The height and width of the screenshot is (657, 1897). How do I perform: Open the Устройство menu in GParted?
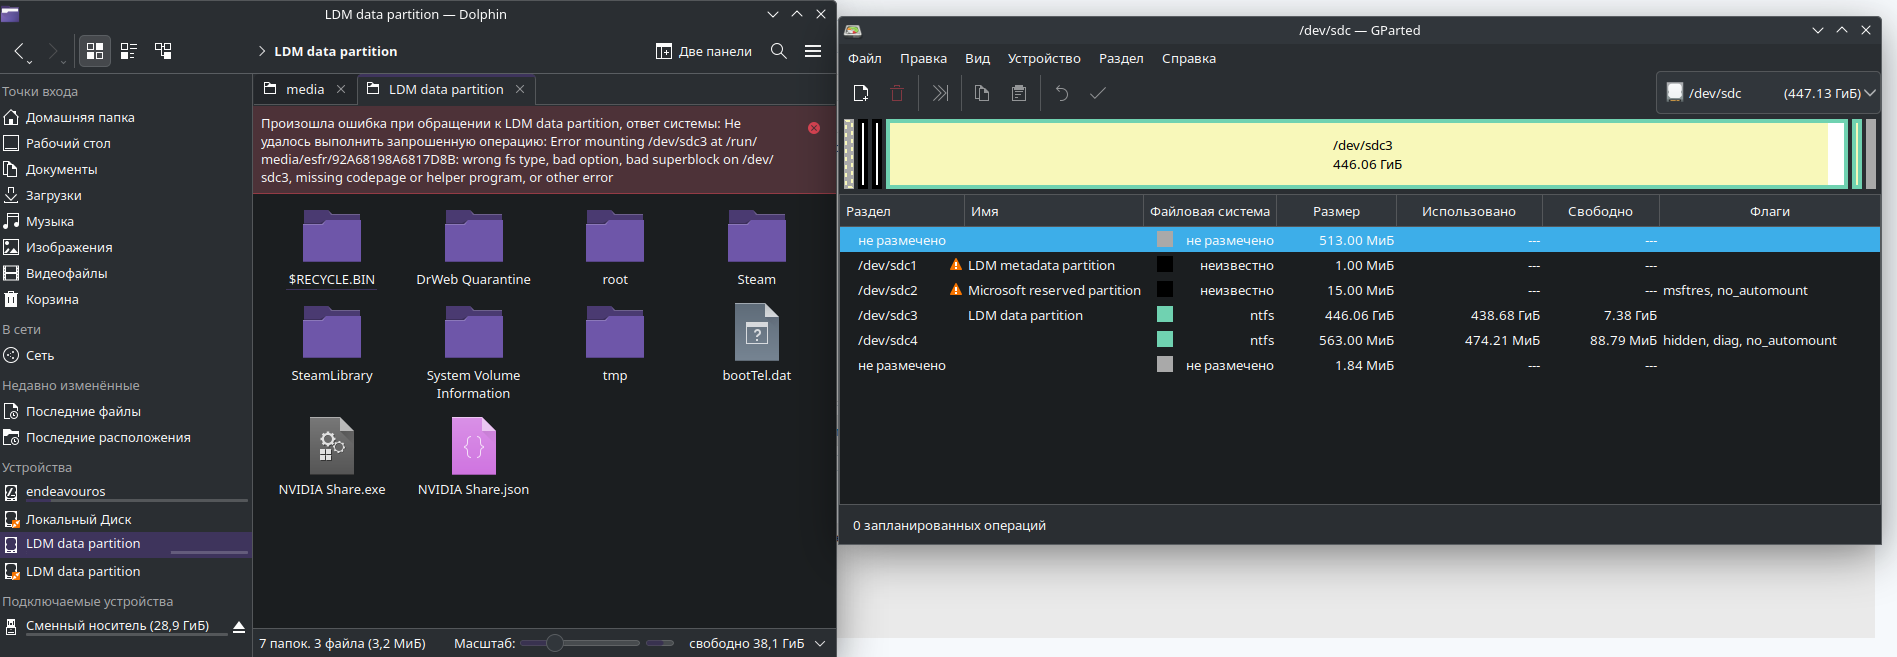(x=1043, y=59)
